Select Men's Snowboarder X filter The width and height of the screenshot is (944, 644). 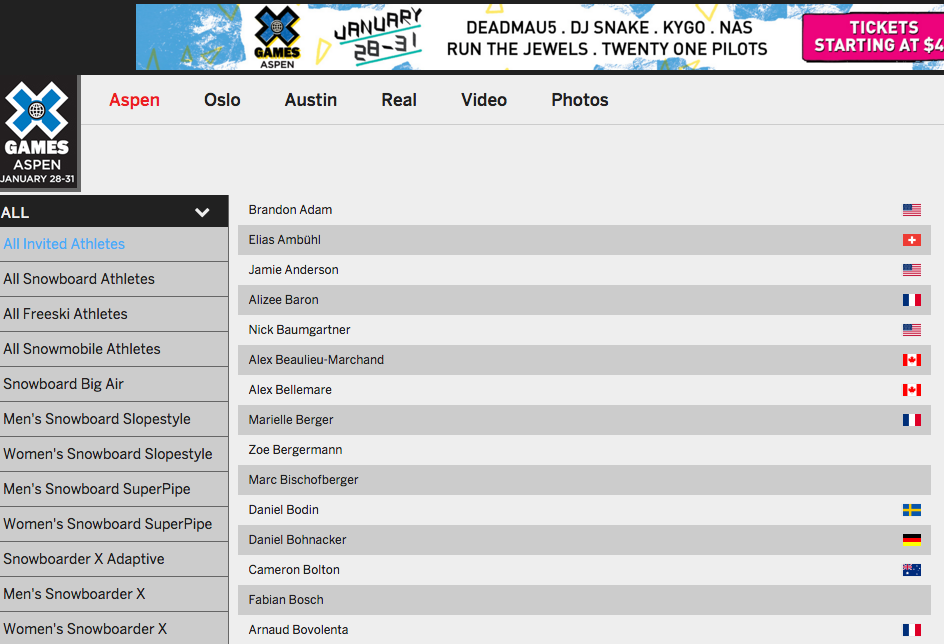114,594
